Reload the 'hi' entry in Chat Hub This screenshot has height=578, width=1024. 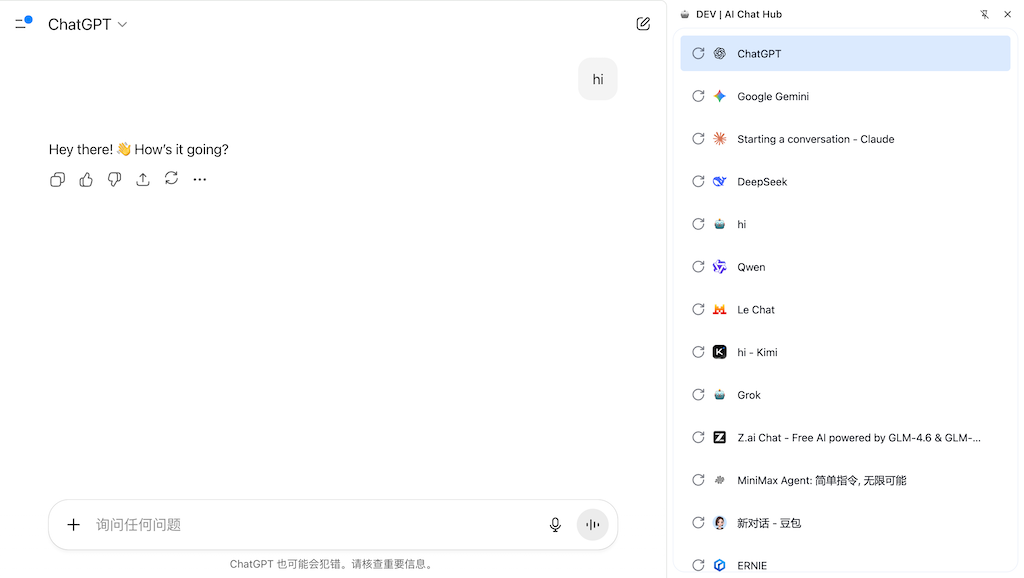point(698,224)
